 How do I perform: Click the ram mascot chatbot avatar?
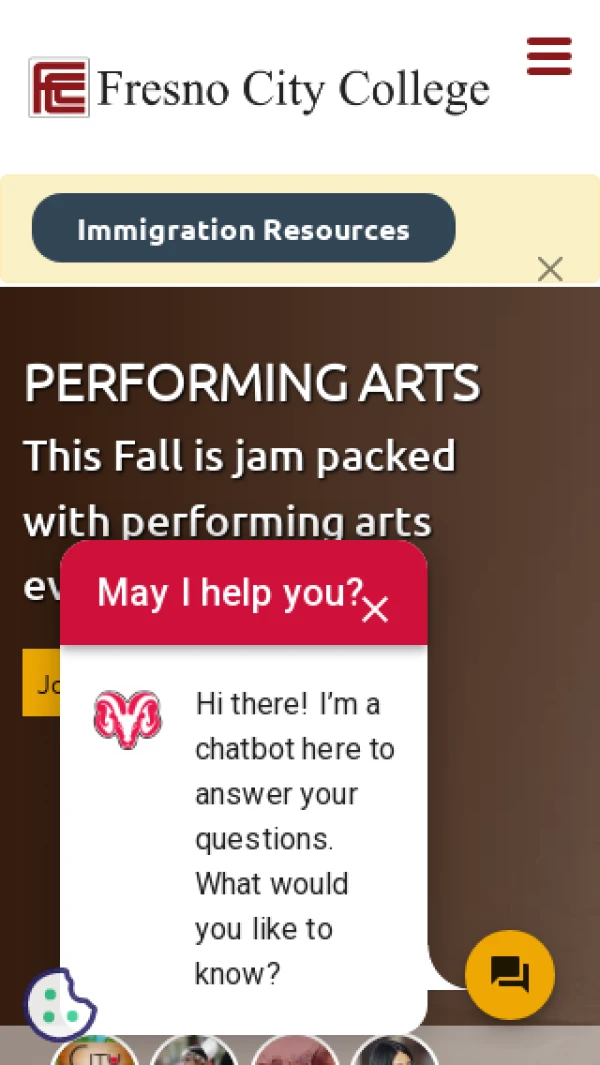point(128,719)
